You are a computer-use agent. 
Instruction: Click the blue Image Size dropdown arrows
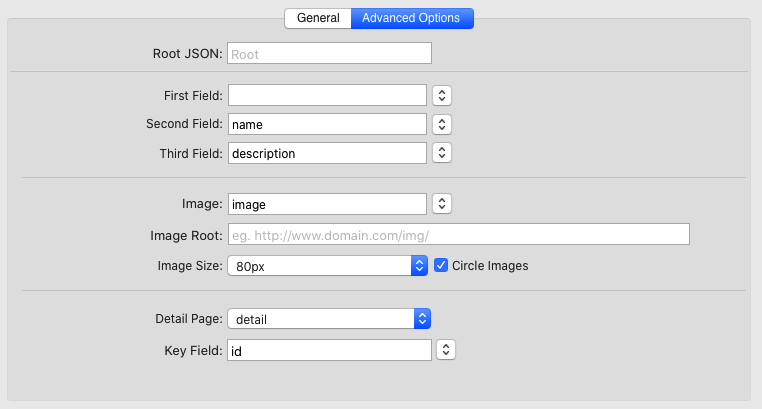click(421, 266)
